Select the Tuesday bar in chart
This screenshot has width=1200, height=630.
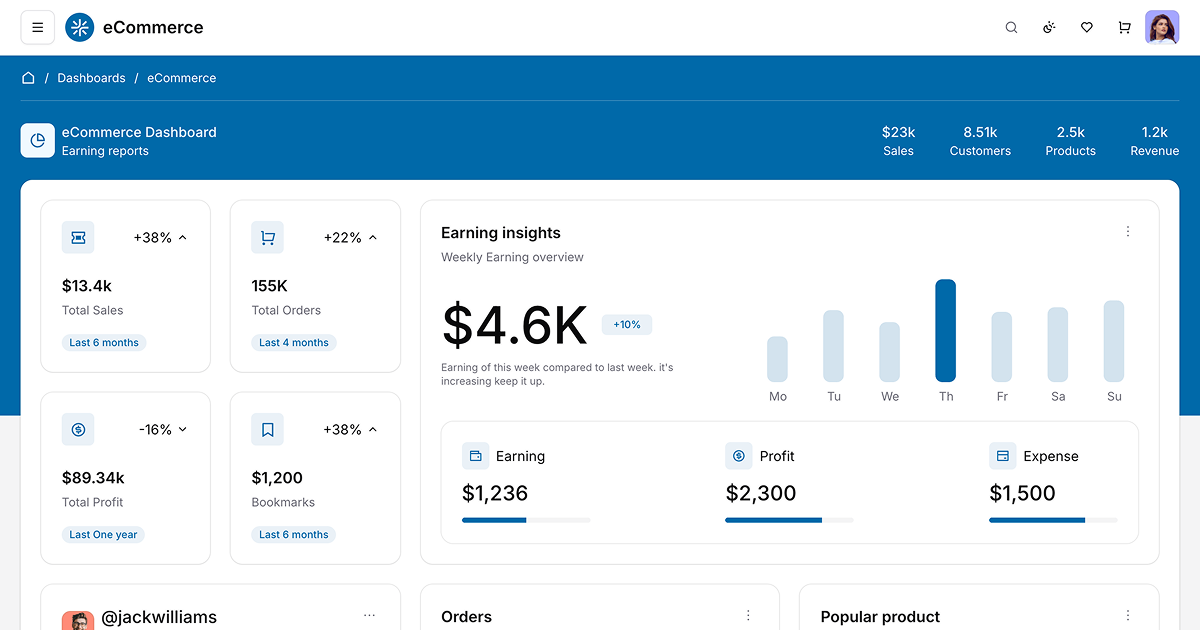coord(834,346)
